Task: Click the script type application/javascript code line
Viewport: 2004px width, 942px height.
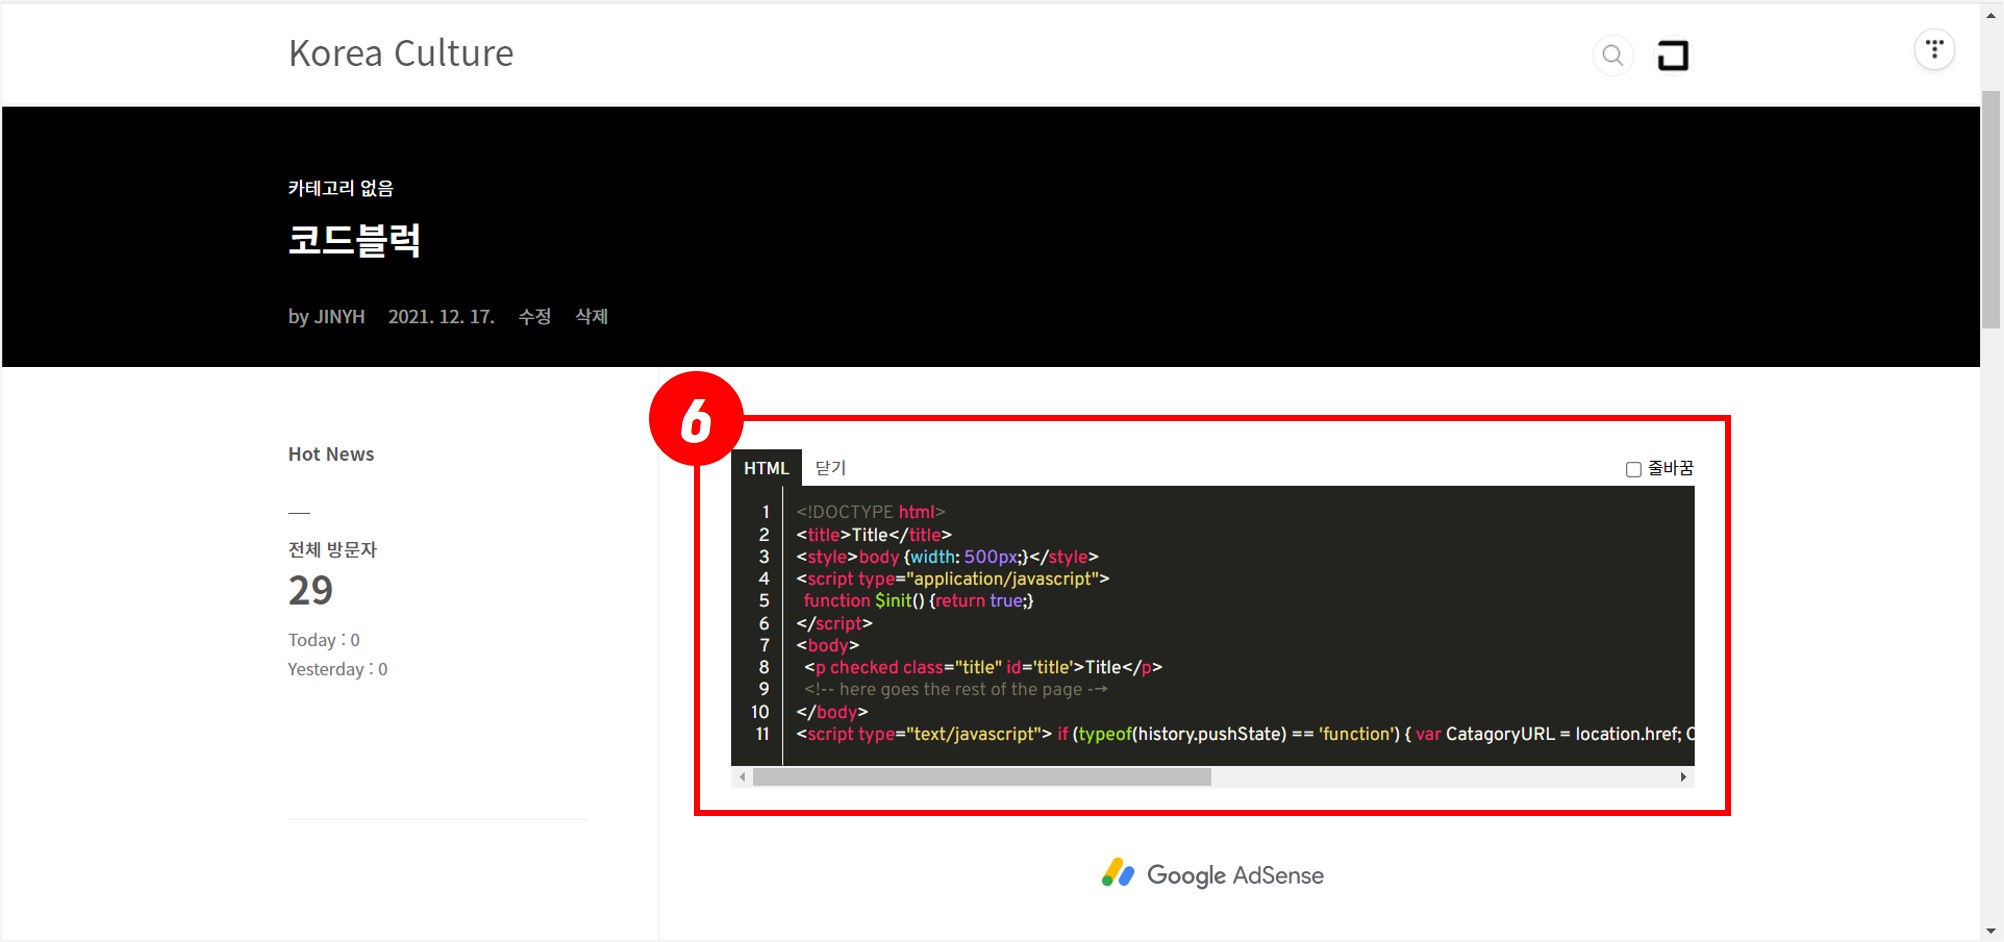Action: coord(953,579)
